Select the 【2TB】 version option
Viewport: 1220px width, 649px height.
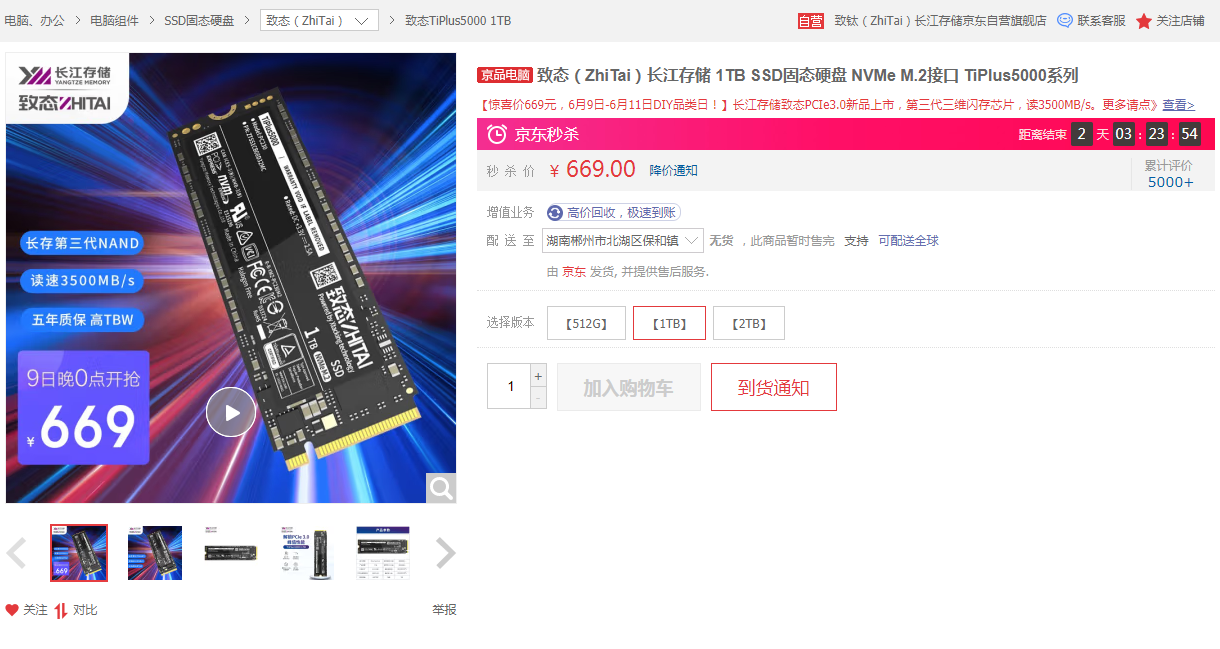(749, 323)
